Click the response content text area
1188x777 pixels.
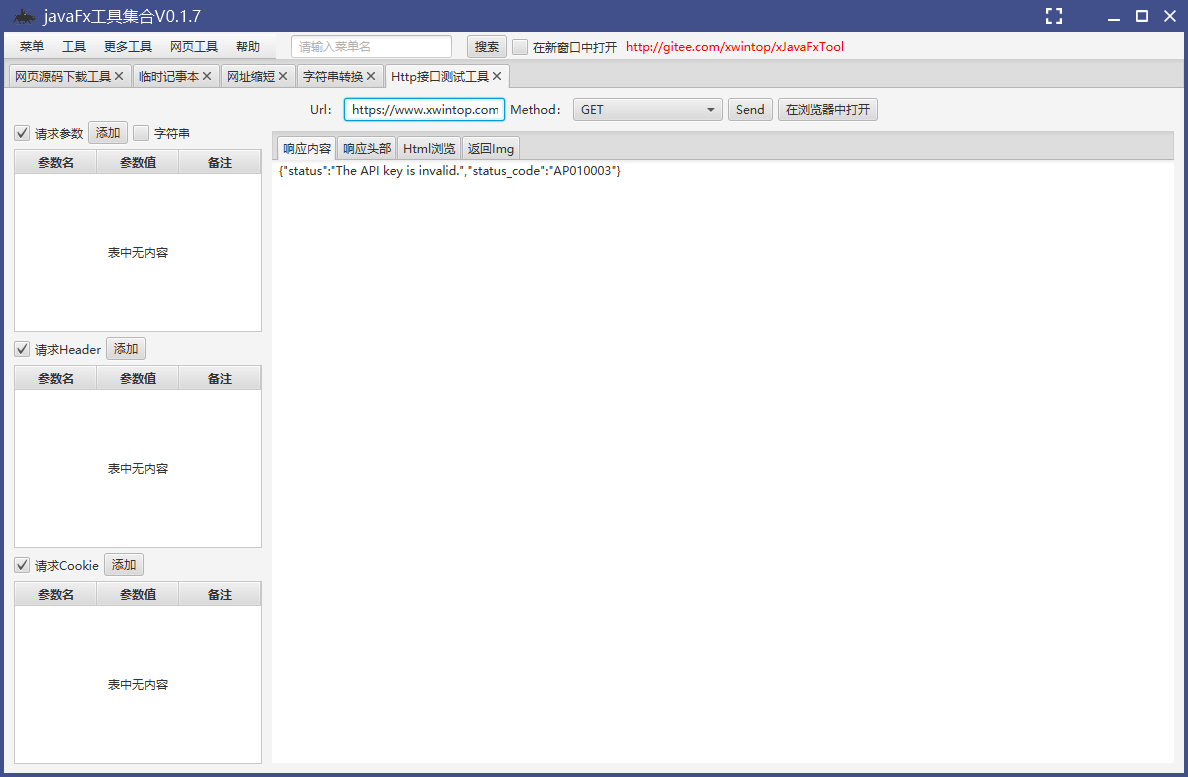[722, 461]
